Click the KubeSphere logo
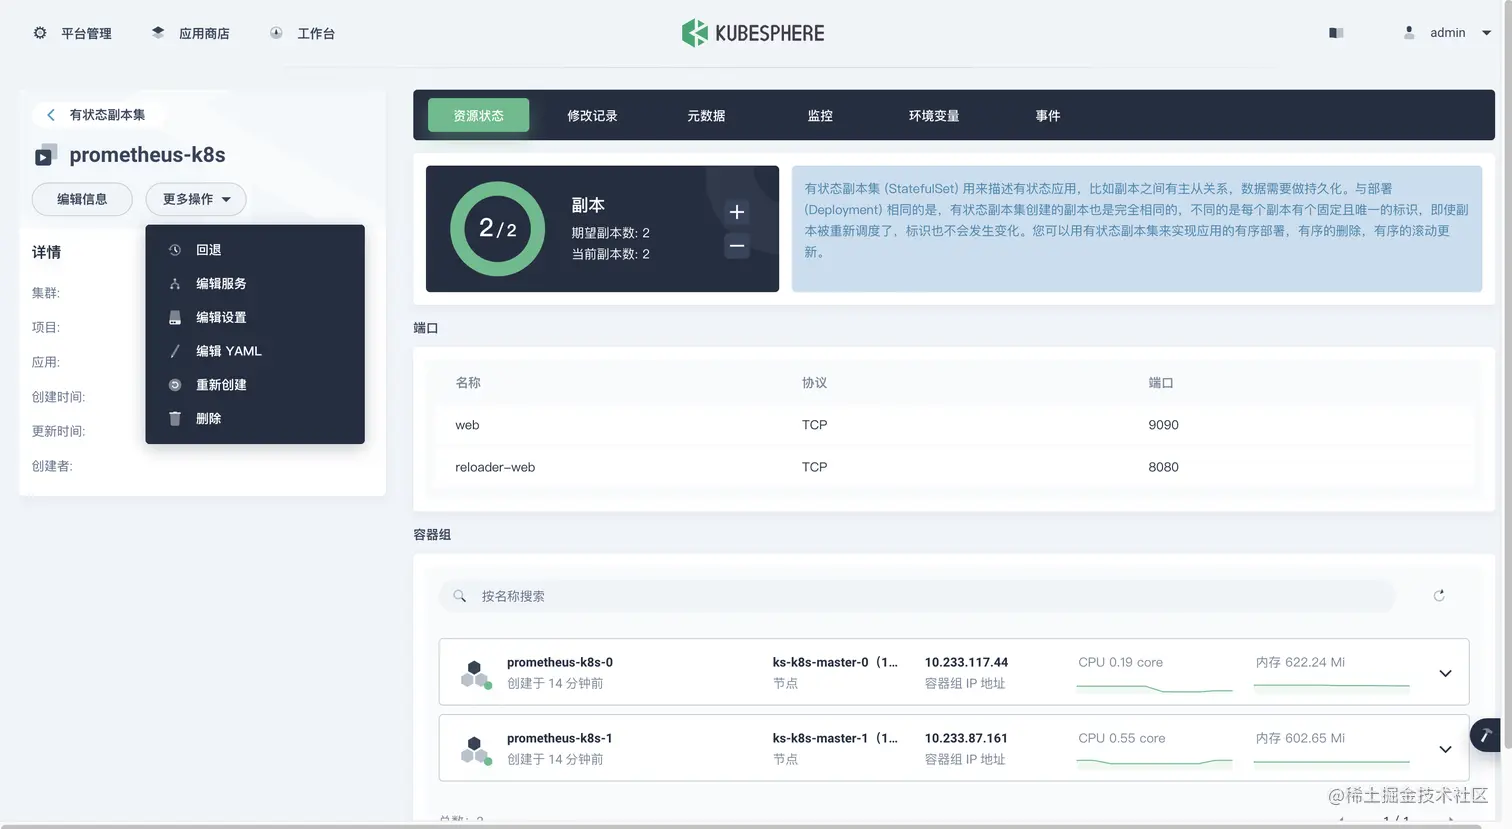Viewport: 1512px width, 829px height. pyautogui.click(x=753, y=33)
